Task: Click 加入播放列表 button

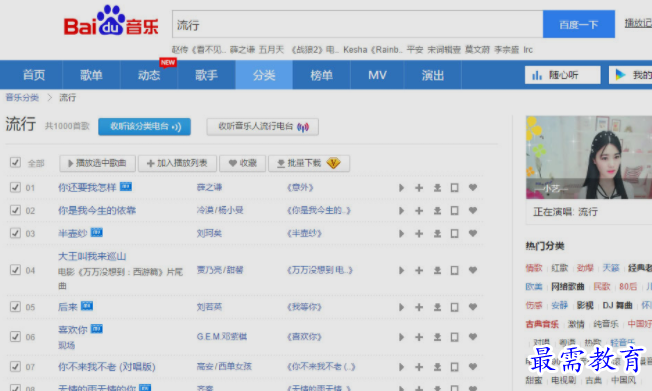Action: (178, 163)
